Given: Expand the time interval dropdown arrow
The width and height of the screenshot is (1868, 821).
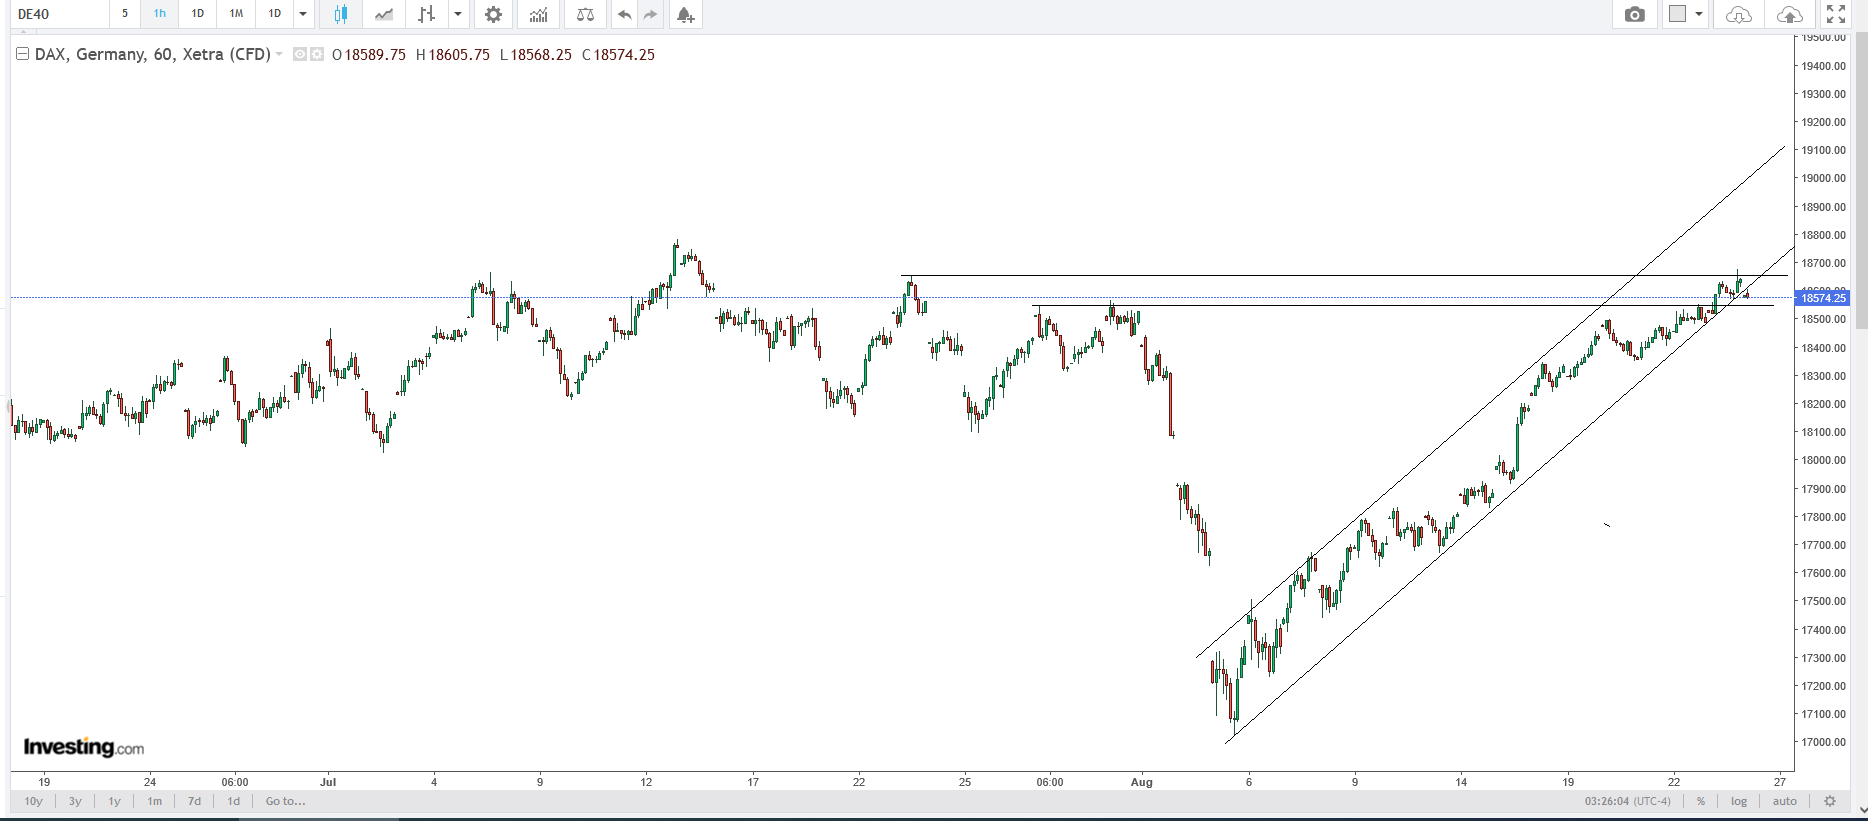Looking at the screenshot, I should click(303, 14).
